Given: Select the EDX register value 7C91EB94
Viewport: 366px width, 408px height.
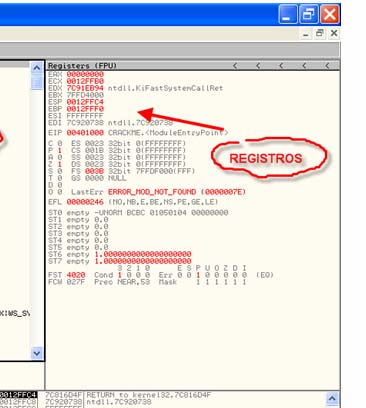Looking at the screenshot, I should (85, 88).
